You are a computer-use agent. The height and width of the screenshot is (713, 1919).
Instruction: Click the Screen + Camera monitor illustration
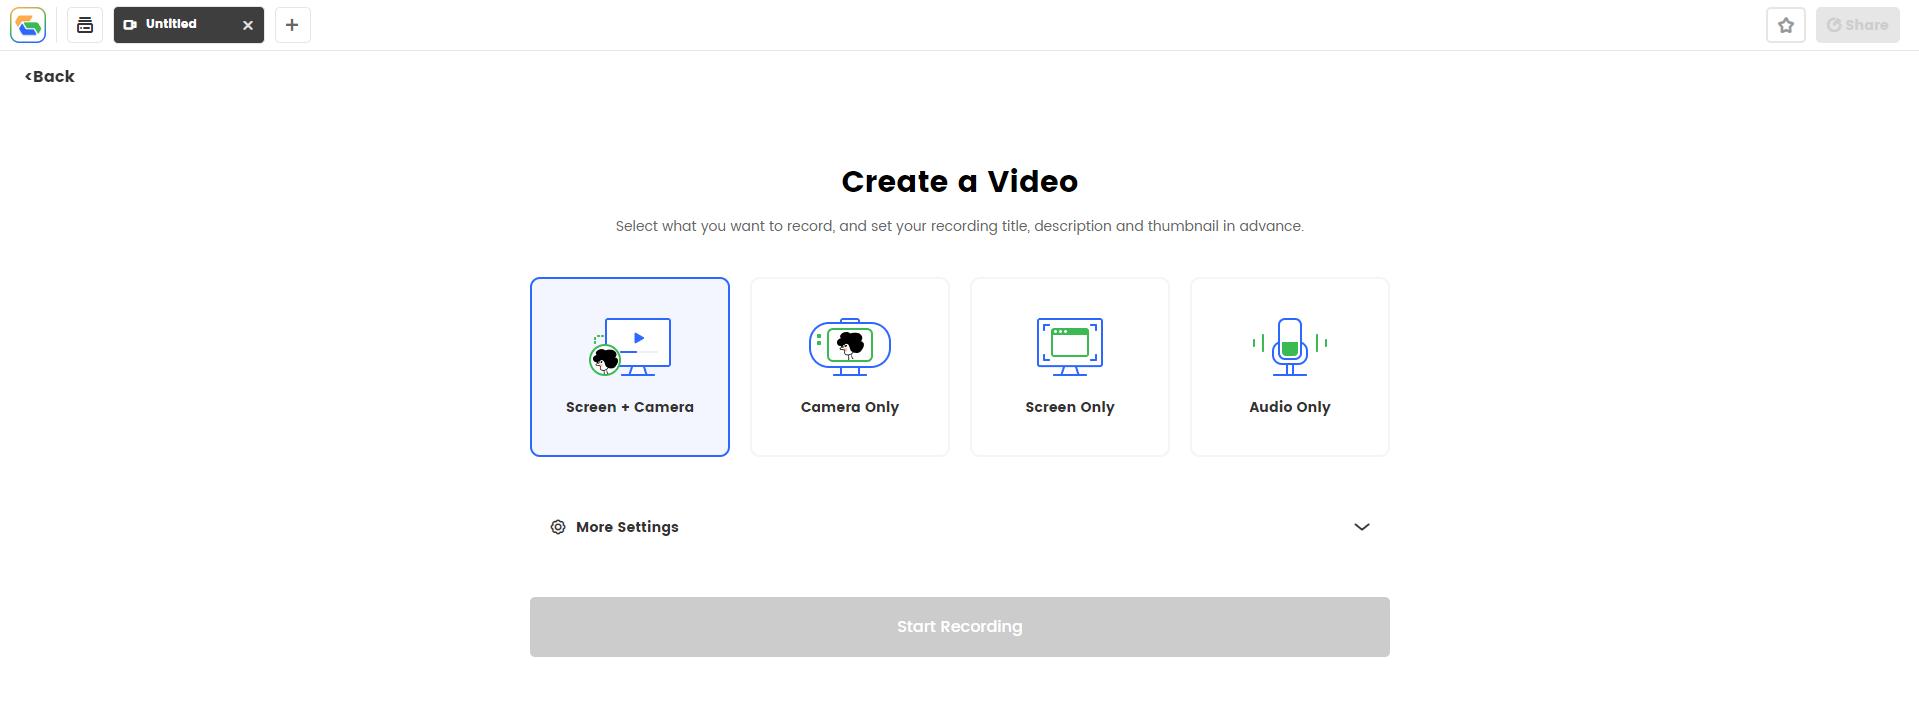tap(630, 346)
